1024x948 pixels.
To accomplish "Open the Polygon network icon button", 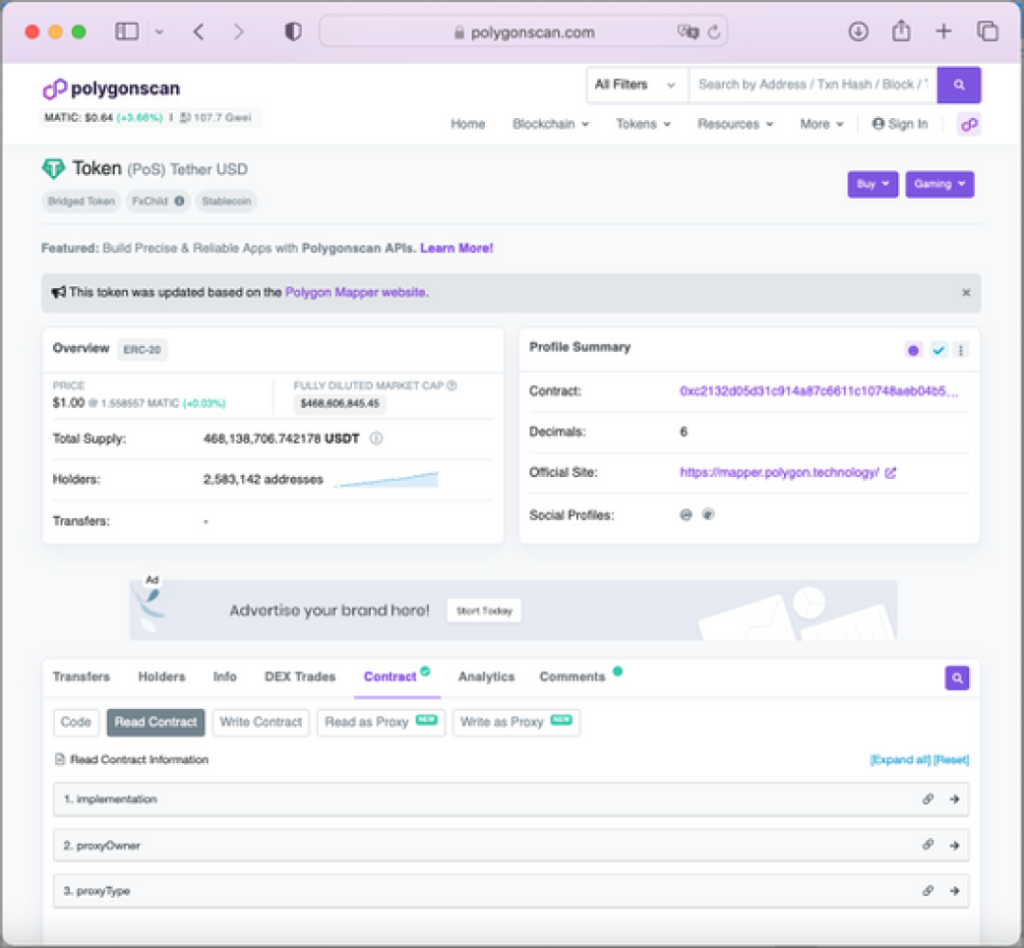I will [x=969, y=124].
